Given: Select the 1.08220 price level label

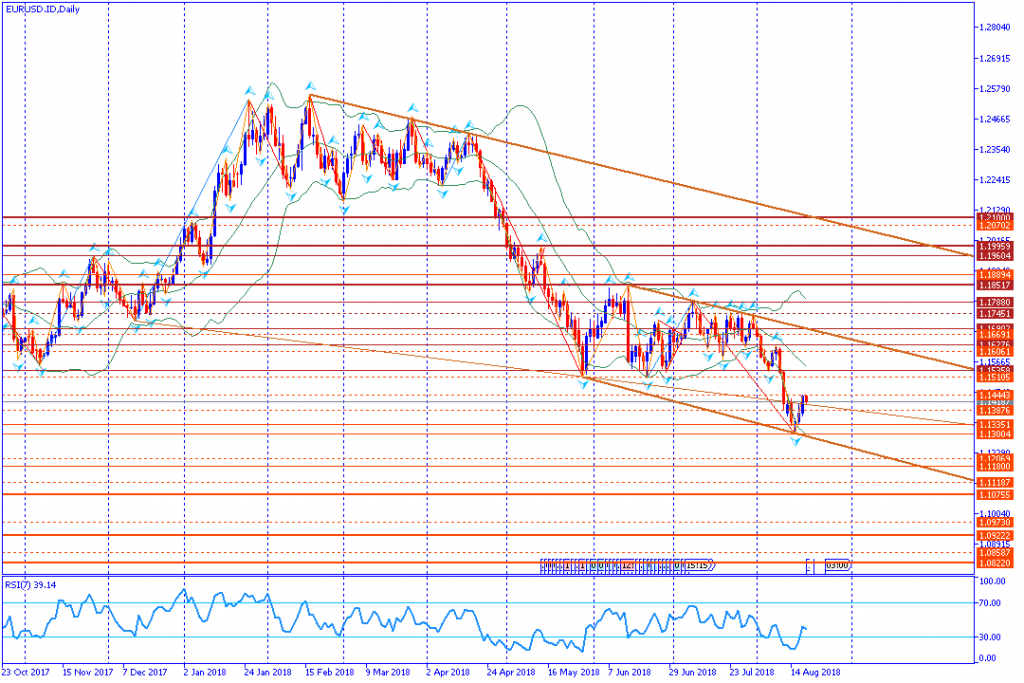Looking at the screenshot, I should (996, 563).
